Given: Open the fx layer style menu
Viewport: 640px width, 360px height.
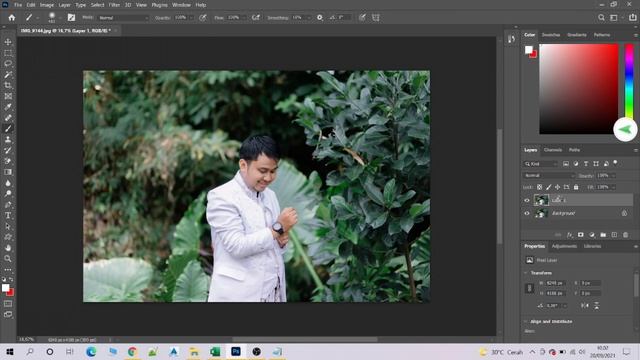Looking at the screenshot, I should pos(569,235).
